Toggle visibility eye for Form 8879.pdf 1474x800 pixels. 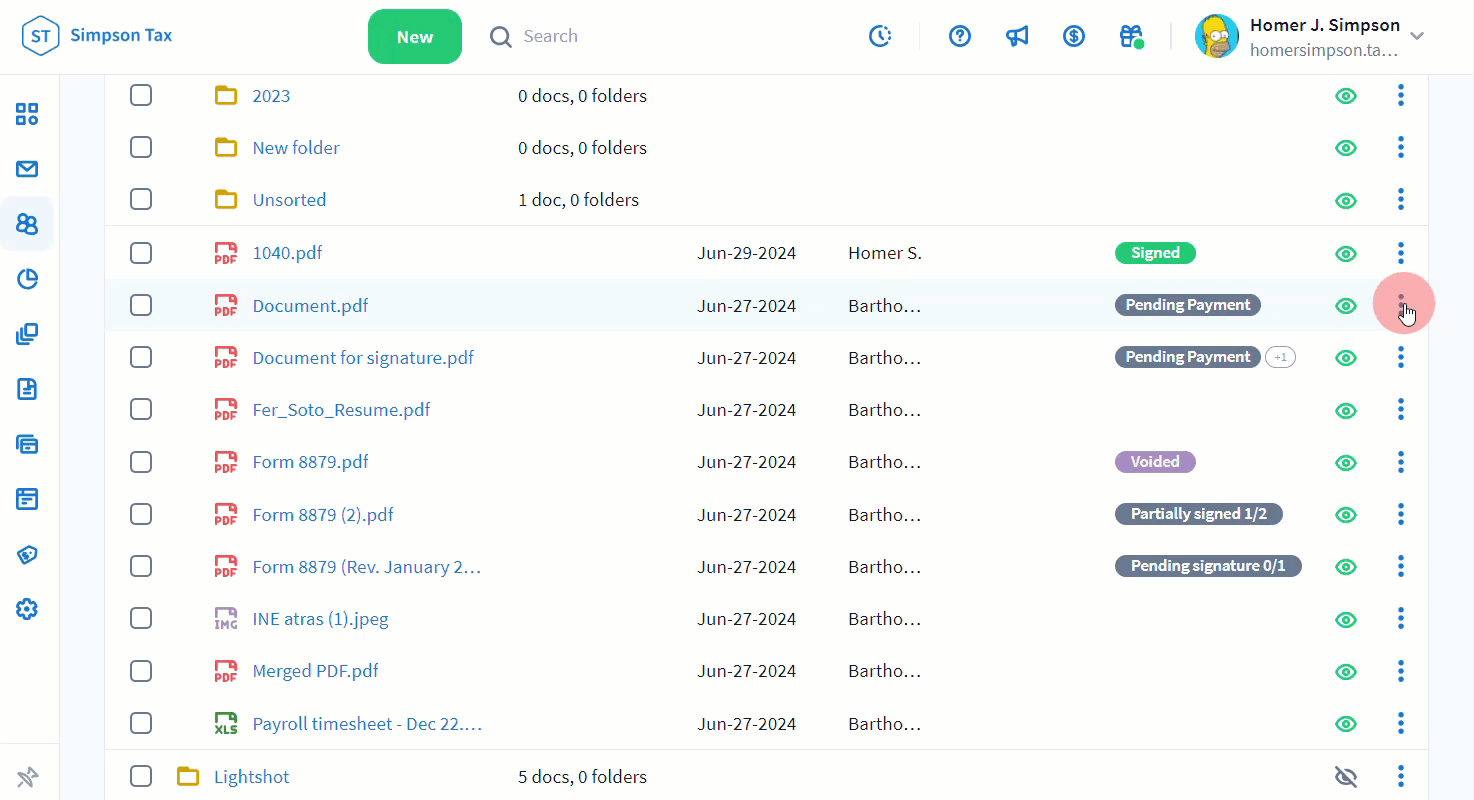click(1346, 463)
